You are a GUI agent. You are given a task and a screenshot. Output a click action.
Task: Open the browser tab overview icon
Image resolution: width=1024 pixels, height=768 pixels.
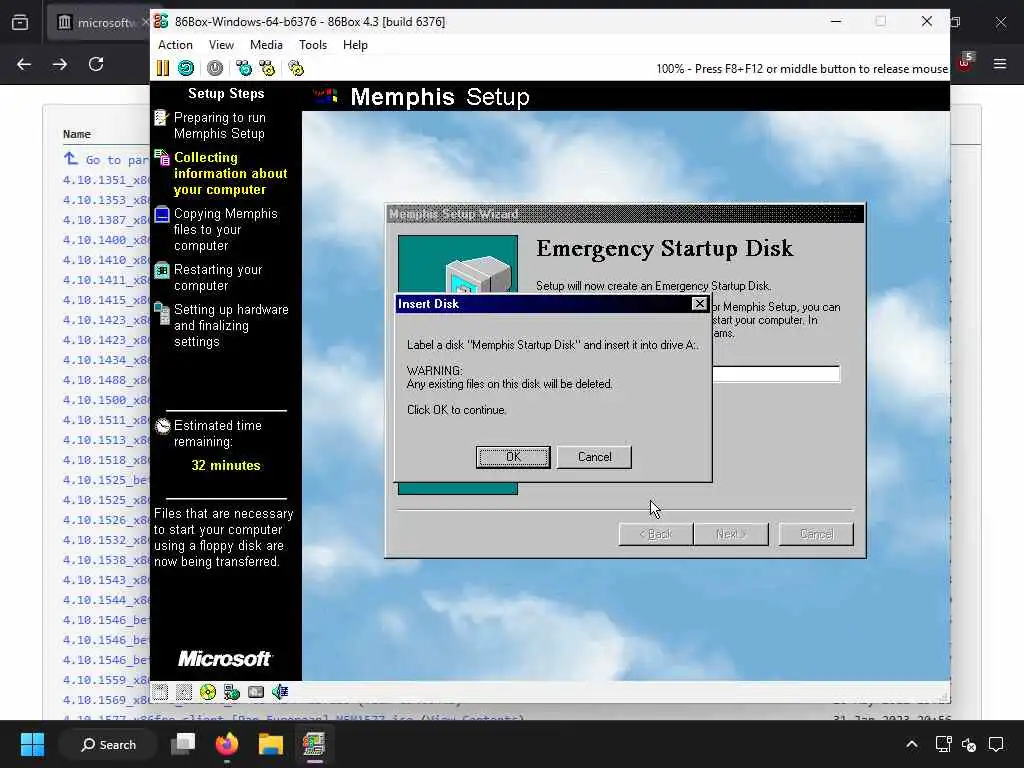20,22
